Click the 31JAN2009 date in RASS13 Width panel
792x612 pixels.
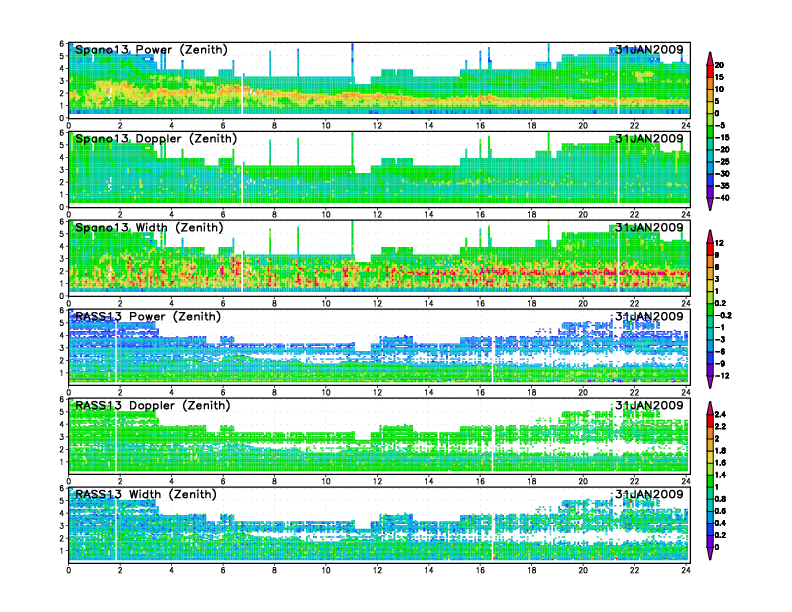pyautogui.click(x=649, y=494)
